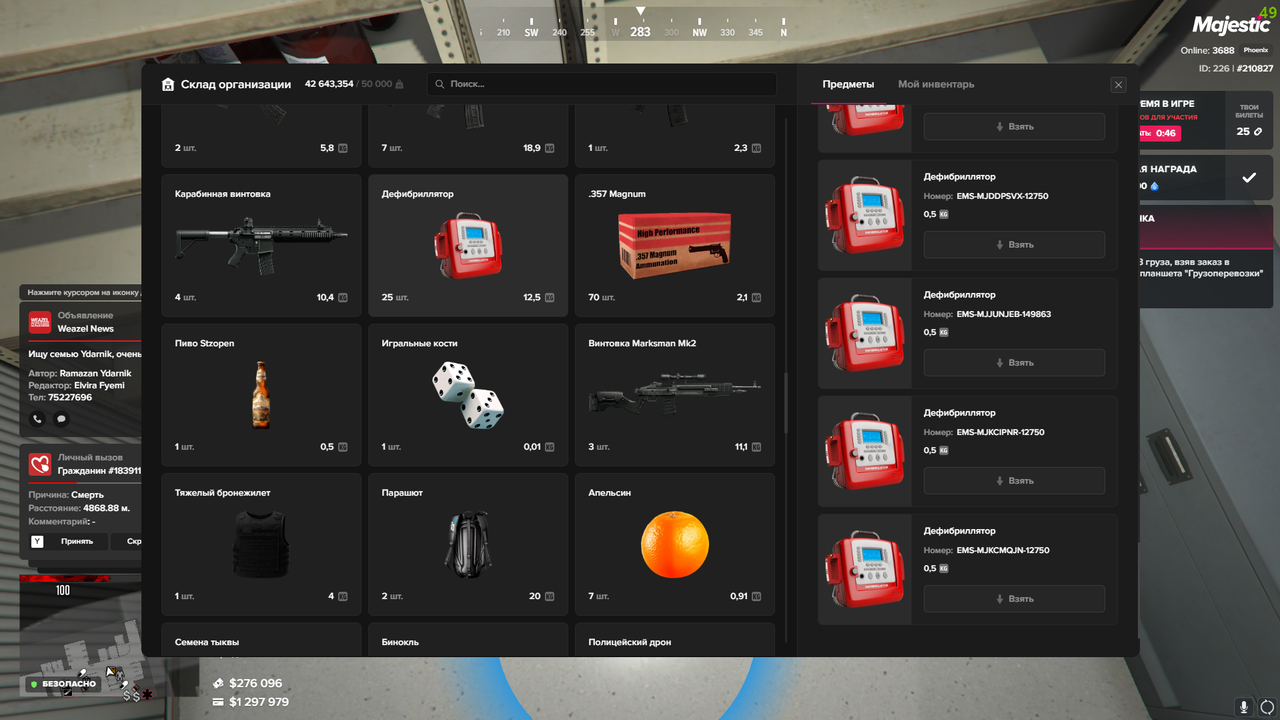Click the black armor vest image

(261, 544)
